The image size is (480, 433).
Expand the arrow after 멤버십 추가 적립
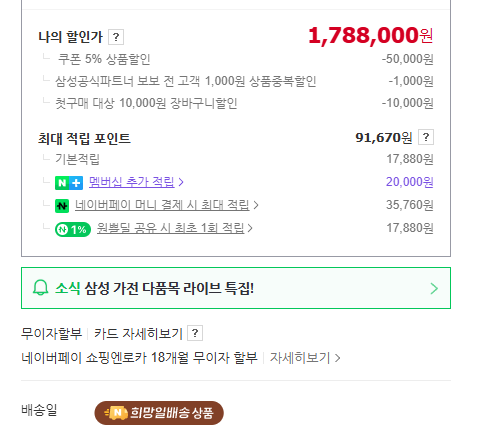[x=181, y=182]
